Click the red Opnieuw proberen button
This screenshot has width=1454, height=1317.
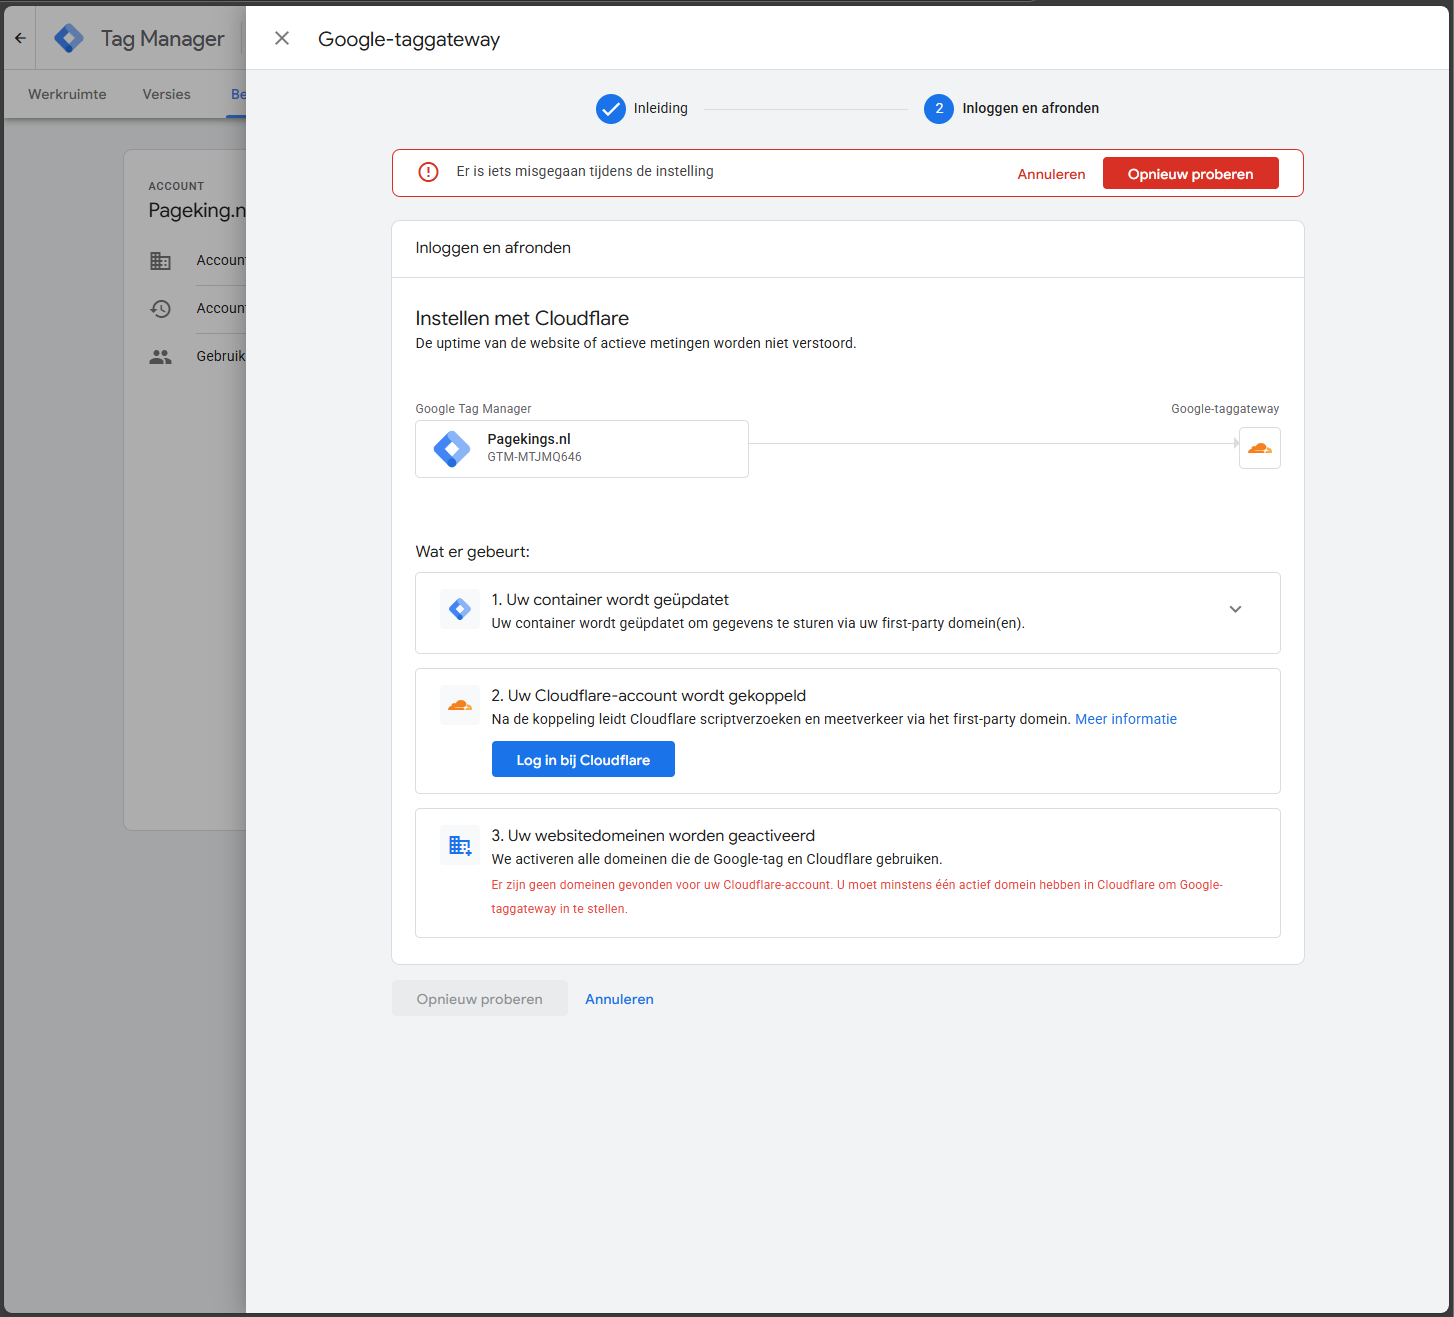[x=1190, y=173]
